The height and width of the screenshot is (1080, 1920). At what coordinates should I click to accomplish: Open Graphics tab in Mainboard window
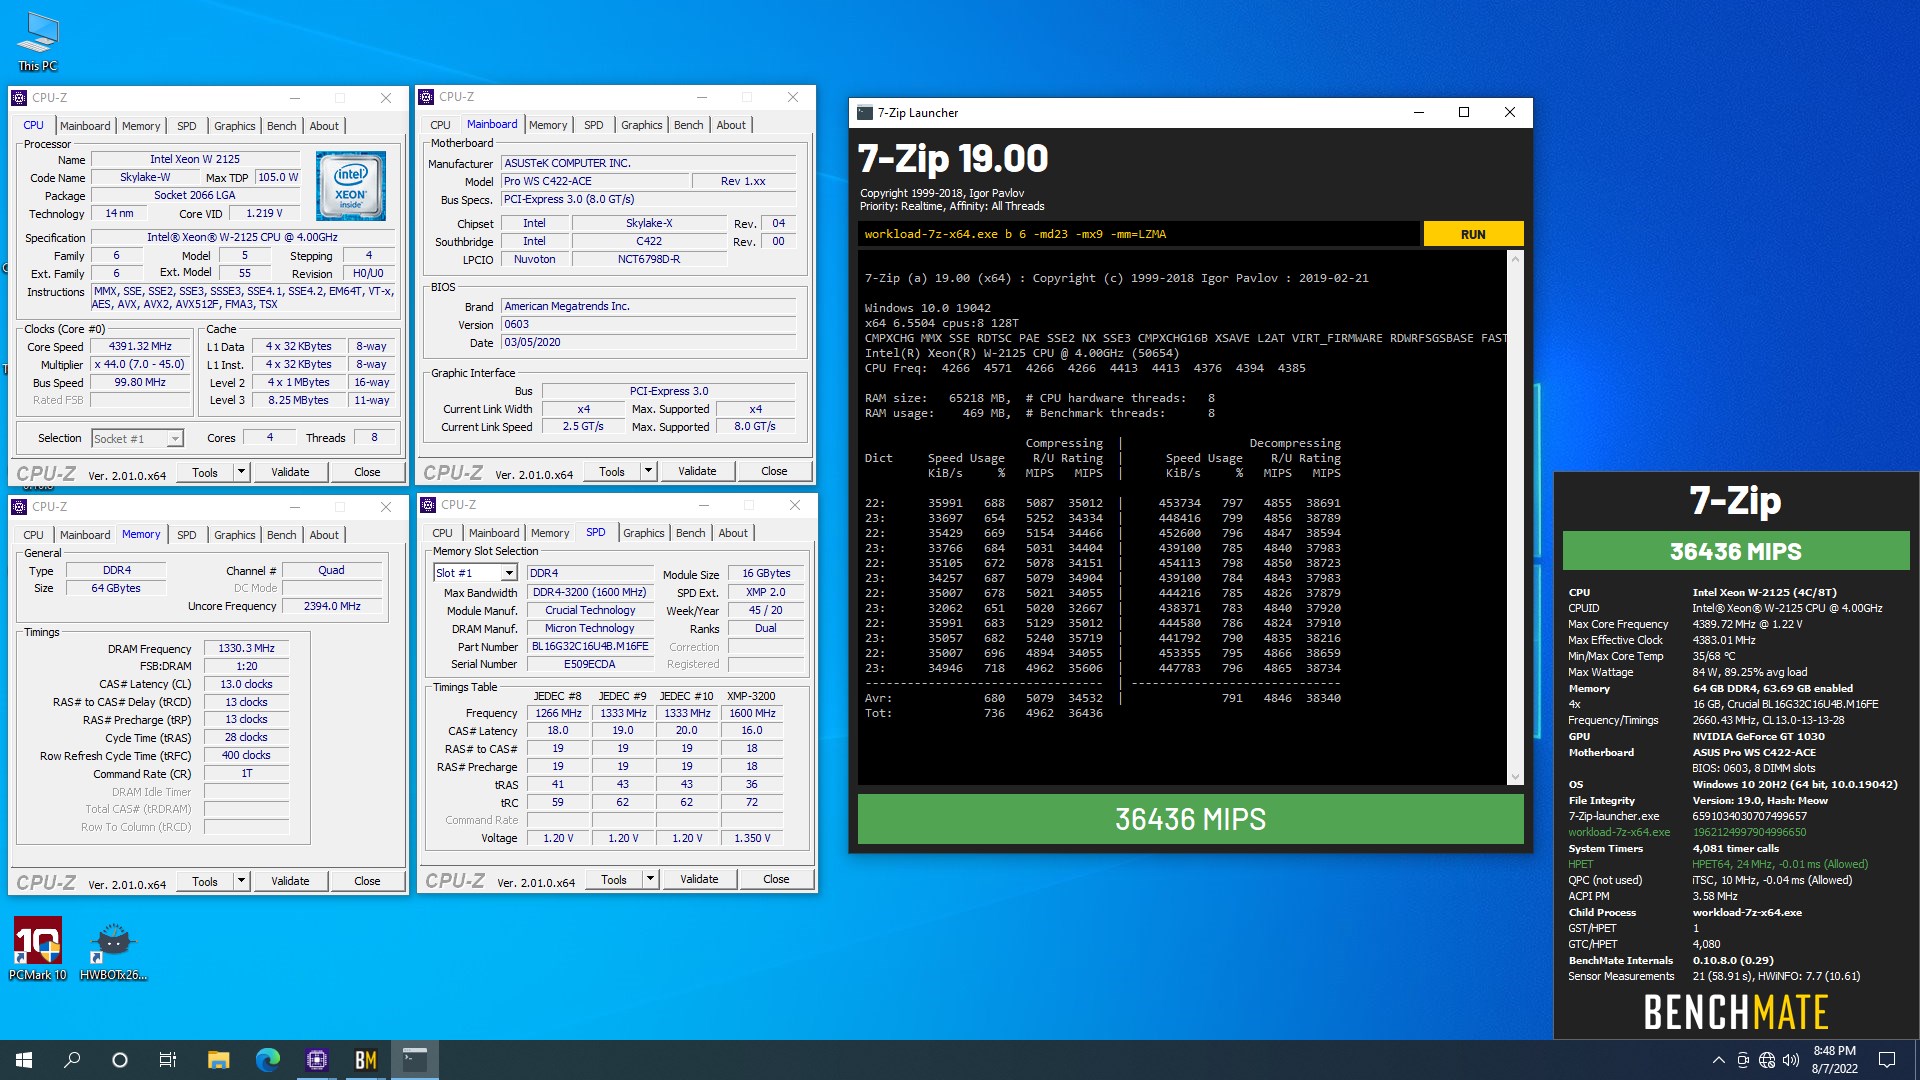click(641, 125)
